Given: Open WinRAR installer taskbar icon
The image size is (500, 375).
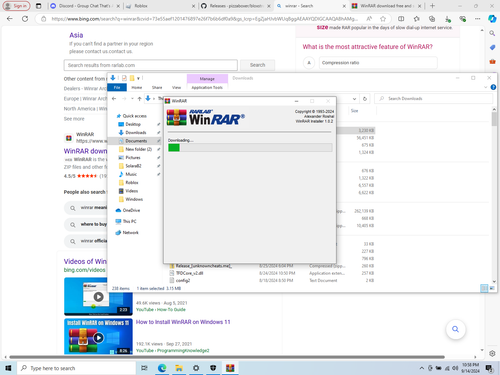Looking at the screenshot, I should [230, 368].
